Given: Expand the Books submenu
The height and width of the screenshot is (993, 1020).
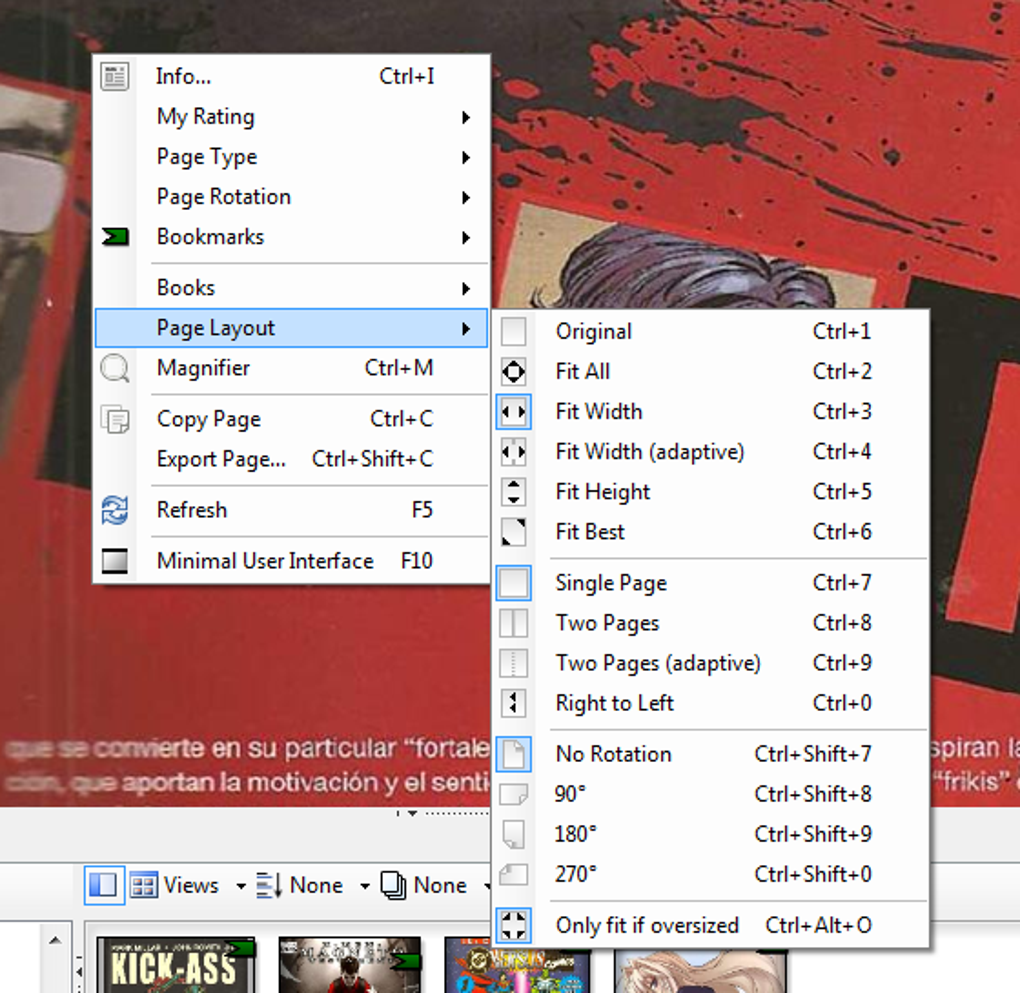Looking at the screenshot, I should (291, 288).
